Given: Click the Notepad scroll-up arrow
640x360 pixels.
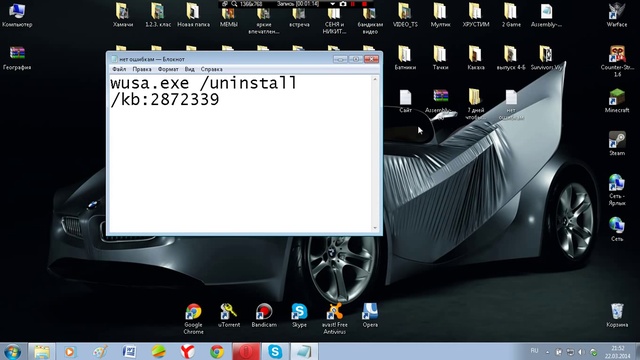Looking at the screenshot, I should click(x=375, y=79).
